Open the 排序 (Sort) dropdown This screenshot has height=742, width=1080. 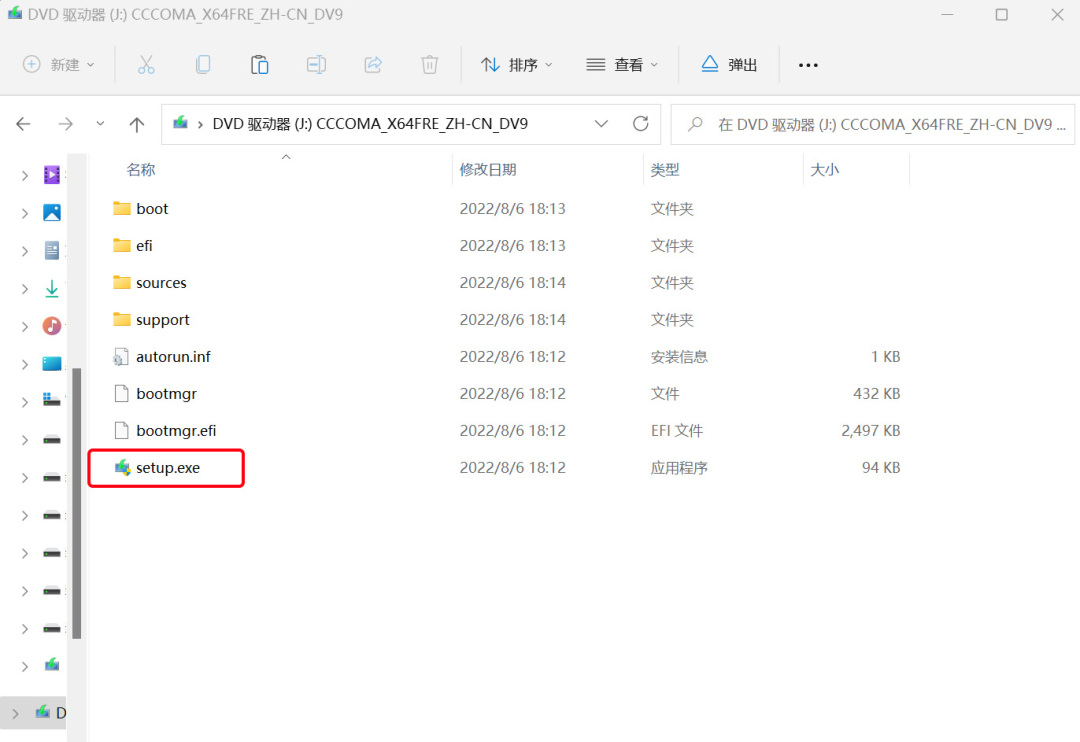pyautogui.click(x=518, y=64)
